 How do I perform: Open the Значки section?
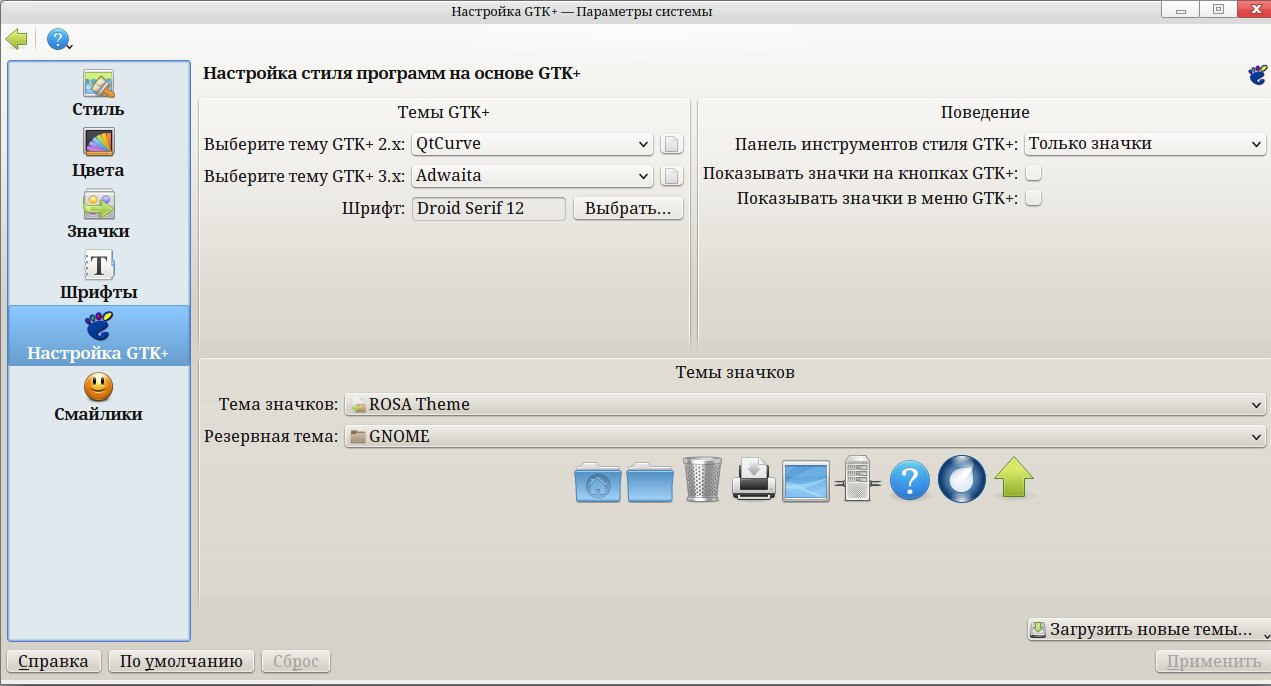(99, 216)
